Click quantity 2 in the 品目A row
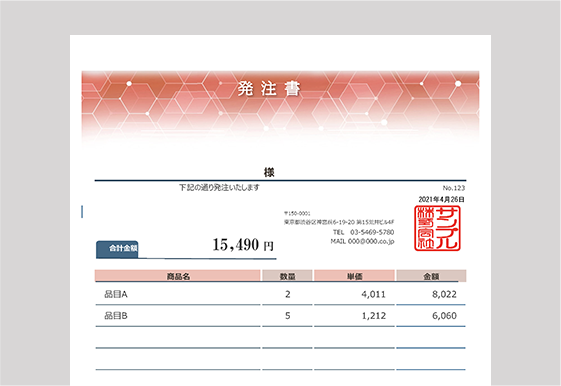Image resolution: width=561 pixels, height=386 pixels. click(x=287, y=294)
